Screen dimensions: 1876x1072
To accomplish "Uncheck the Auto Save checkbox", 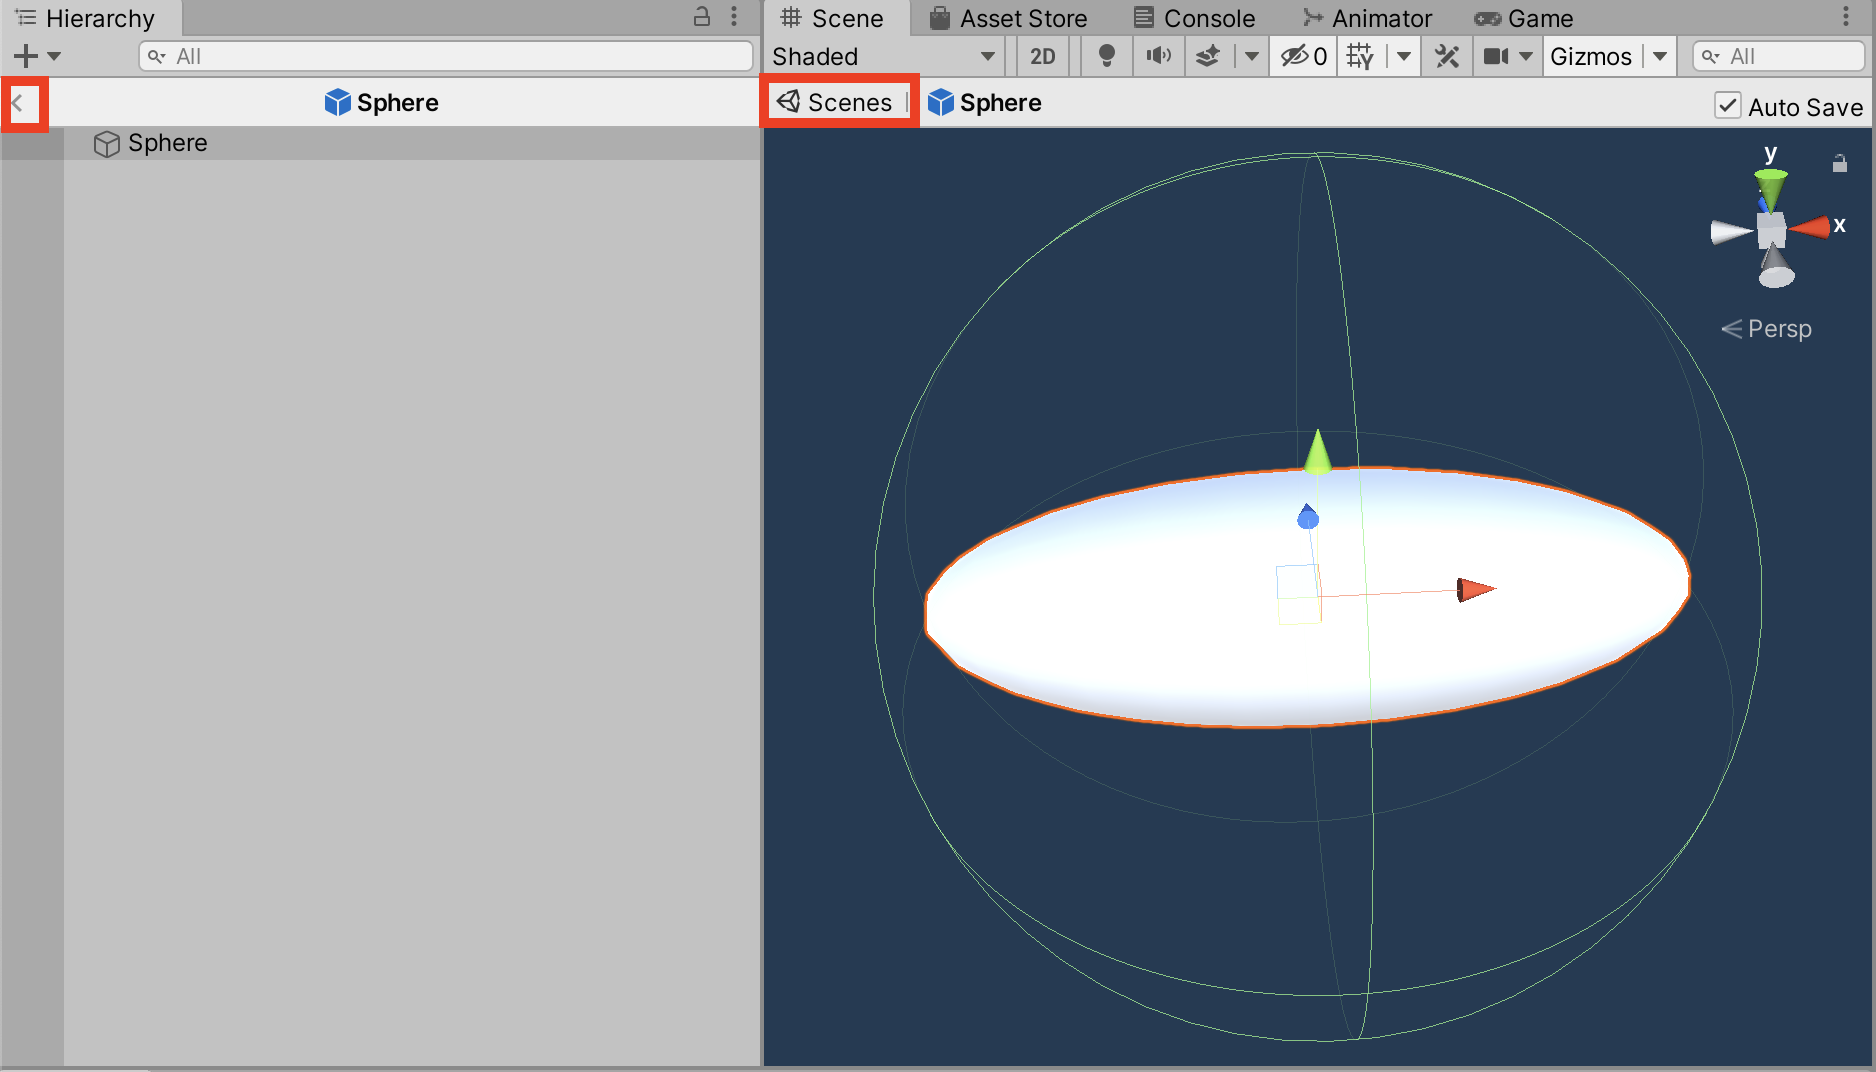I will pyautogui.click(x=1727, y=105).
